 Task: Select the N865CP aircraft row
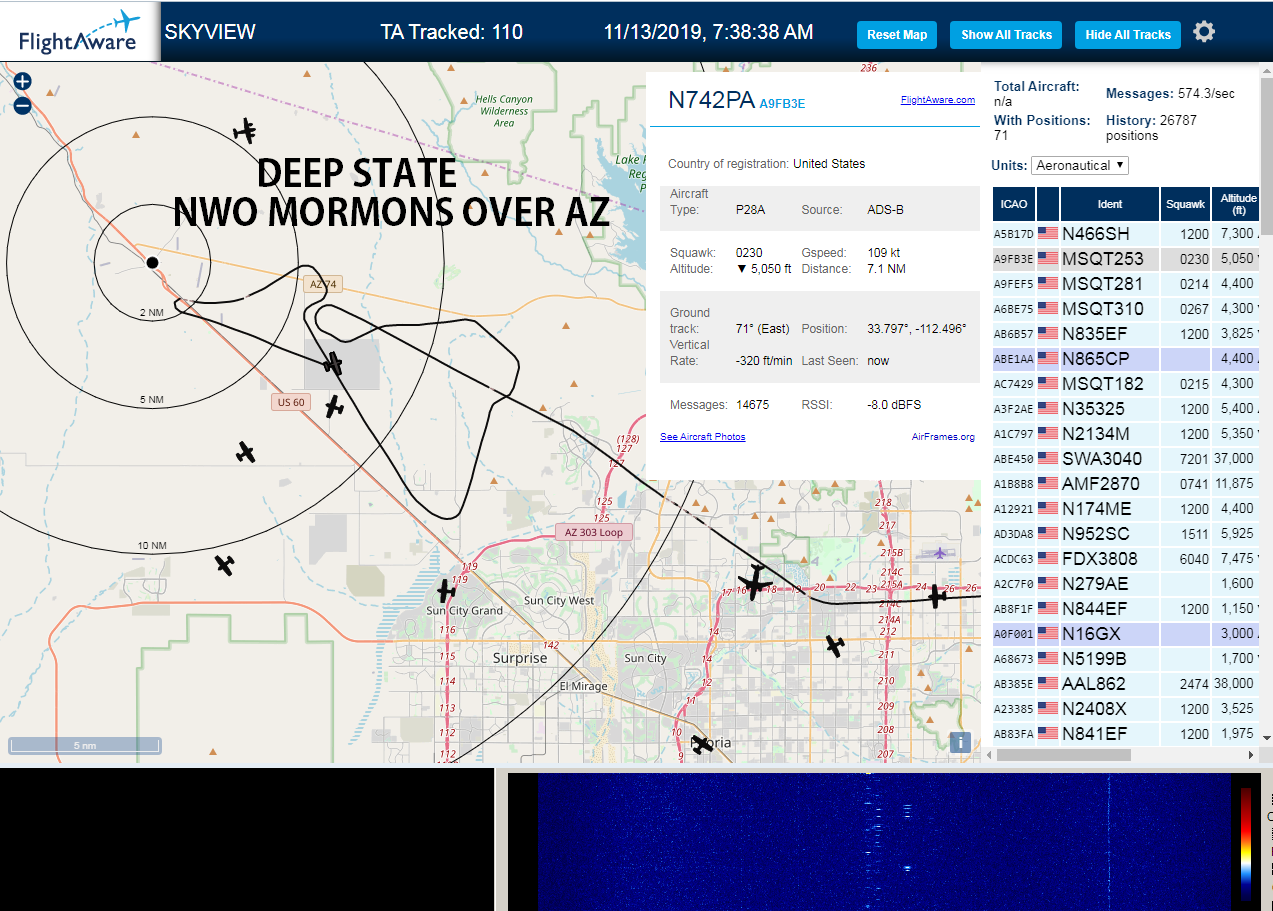pyautogui.click(x=1126, y=358)
